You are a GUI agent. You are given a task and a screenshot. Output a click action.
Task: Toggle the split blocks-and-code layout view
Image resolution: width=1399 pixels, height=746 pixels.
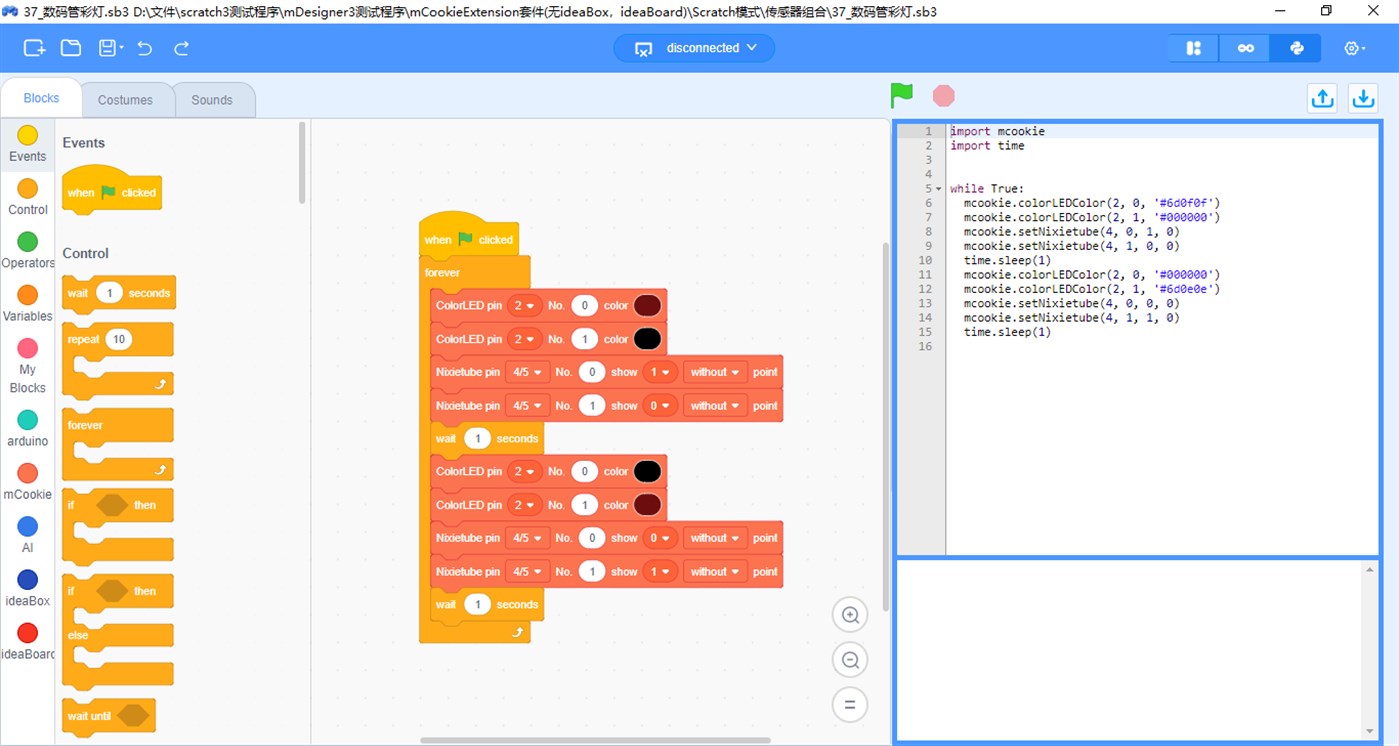[1192, 47]
